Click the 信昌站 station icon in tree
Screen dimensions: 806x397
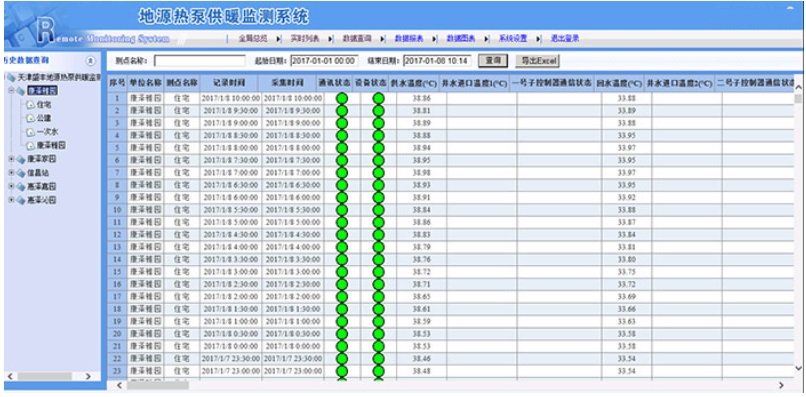point(21,173)
